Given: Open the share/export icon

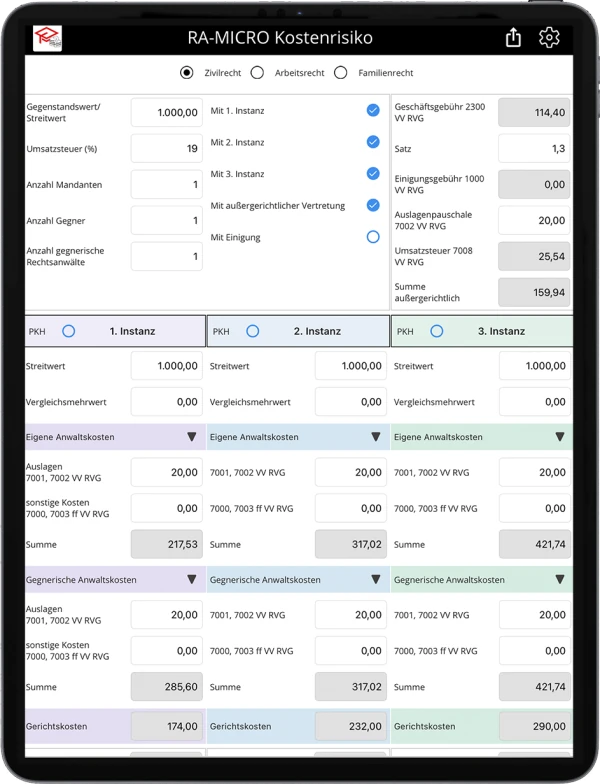Looking at the screenshot, I should tap(513, 38).
